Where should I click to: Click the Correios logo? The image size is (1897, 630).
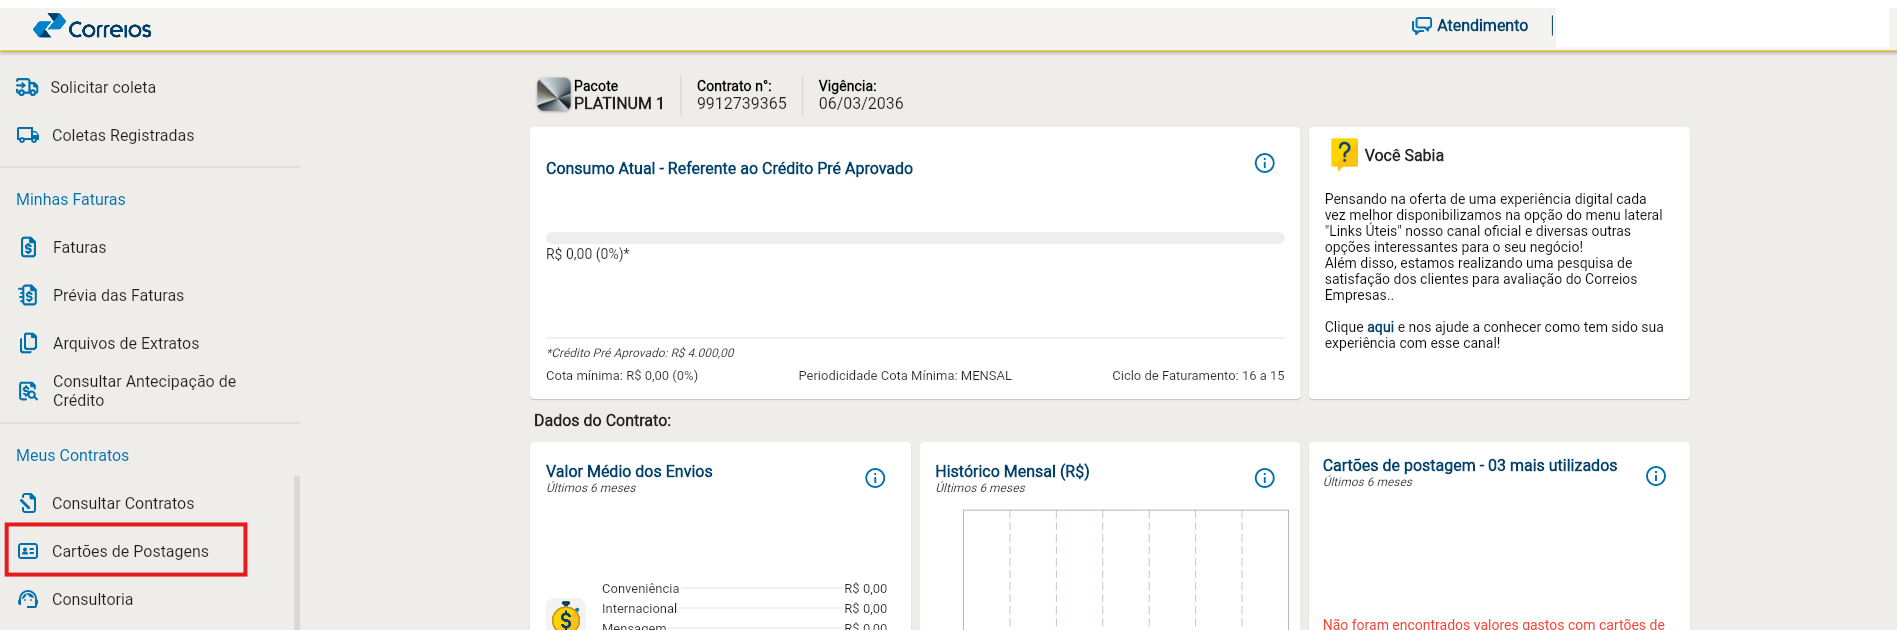(x=92, y=27)
